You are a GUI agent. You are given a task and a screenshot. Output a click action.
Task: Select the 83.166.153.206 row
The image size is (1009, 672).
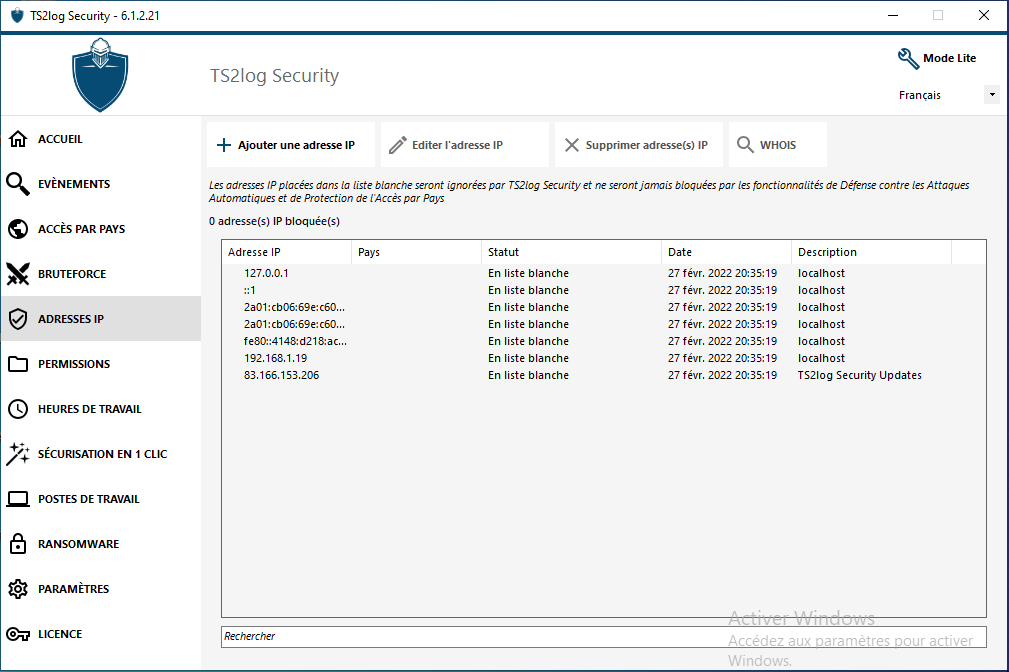[x=604, y=375]
